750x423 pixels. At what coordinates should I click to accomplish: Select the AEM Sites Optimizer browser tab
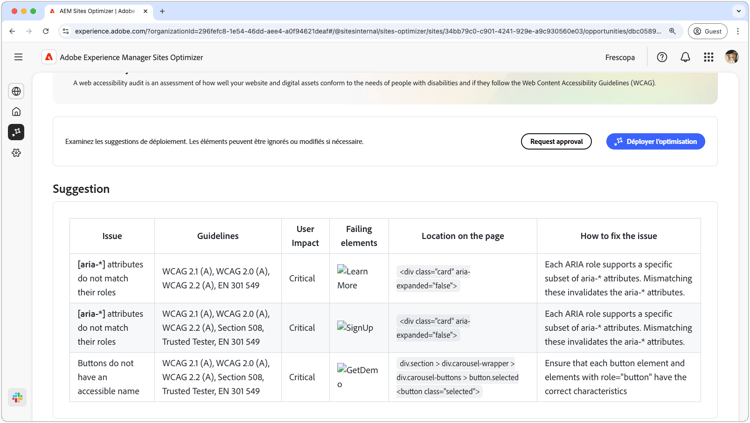[96, 11]
